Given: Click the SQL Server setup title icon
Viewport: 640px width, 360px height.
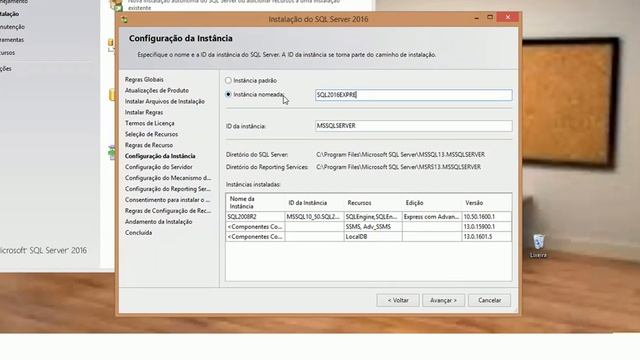Looking at the screenshot, I should [x=124, y=19].
